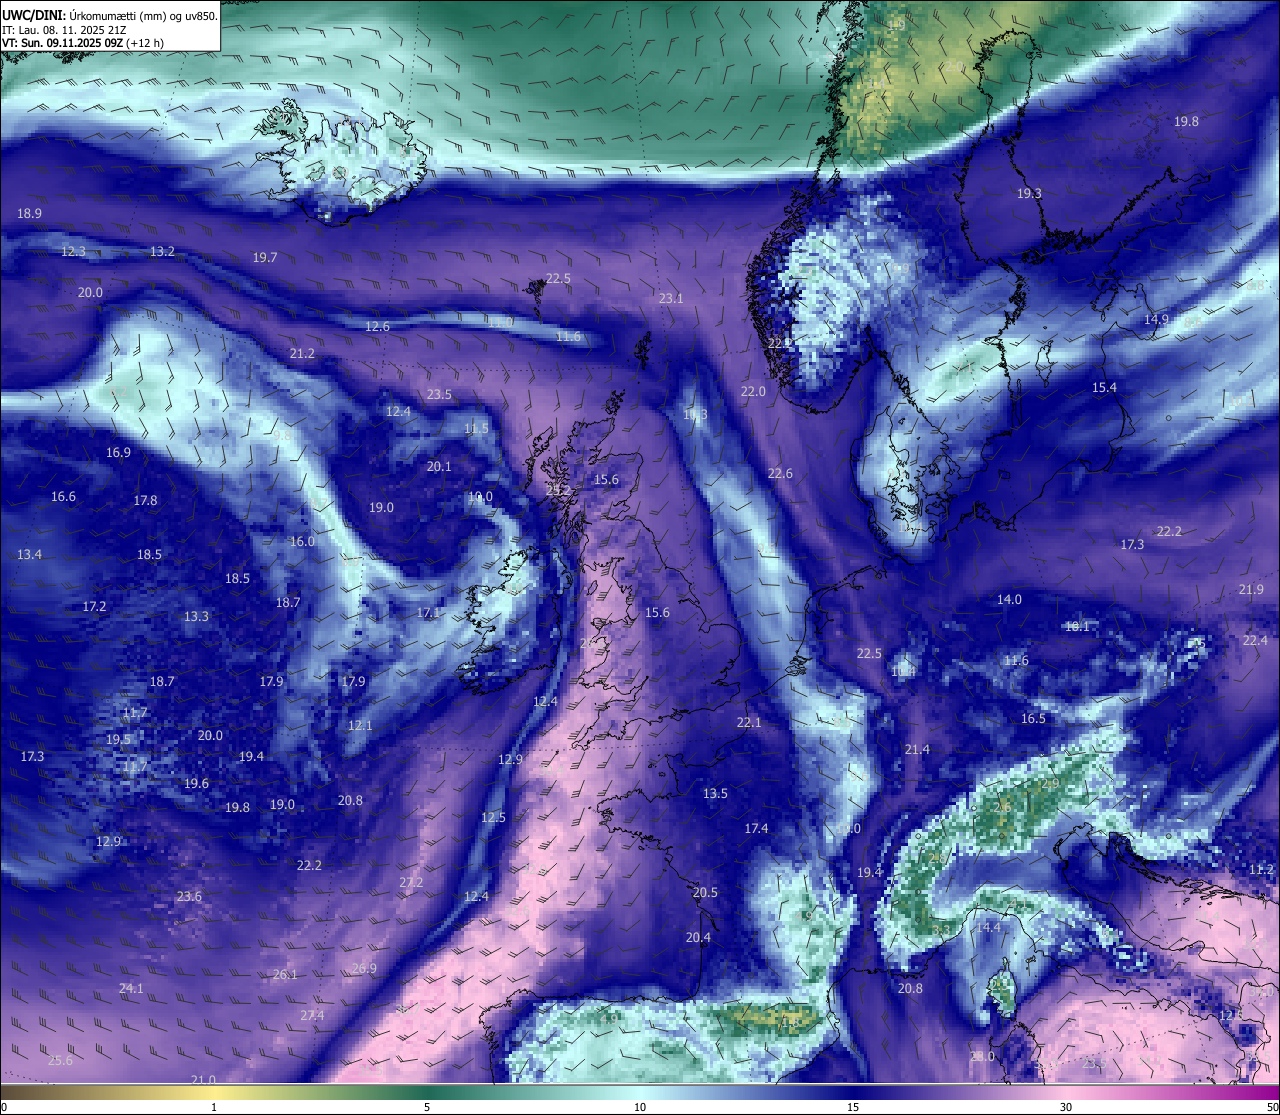The image size is (1280, 1115).
Task: Click the 17.4 value over France
Action: tap(756, 828)
